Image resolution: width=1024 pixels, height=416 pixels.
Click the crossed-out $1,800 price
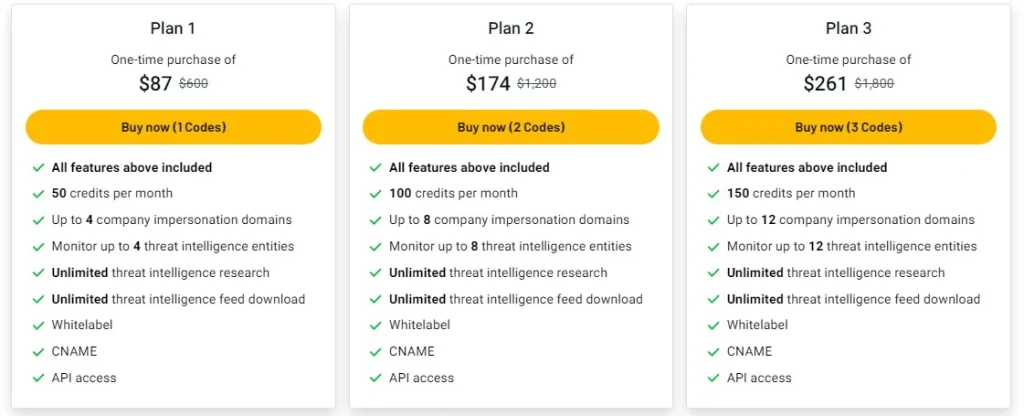pos(874,85)
